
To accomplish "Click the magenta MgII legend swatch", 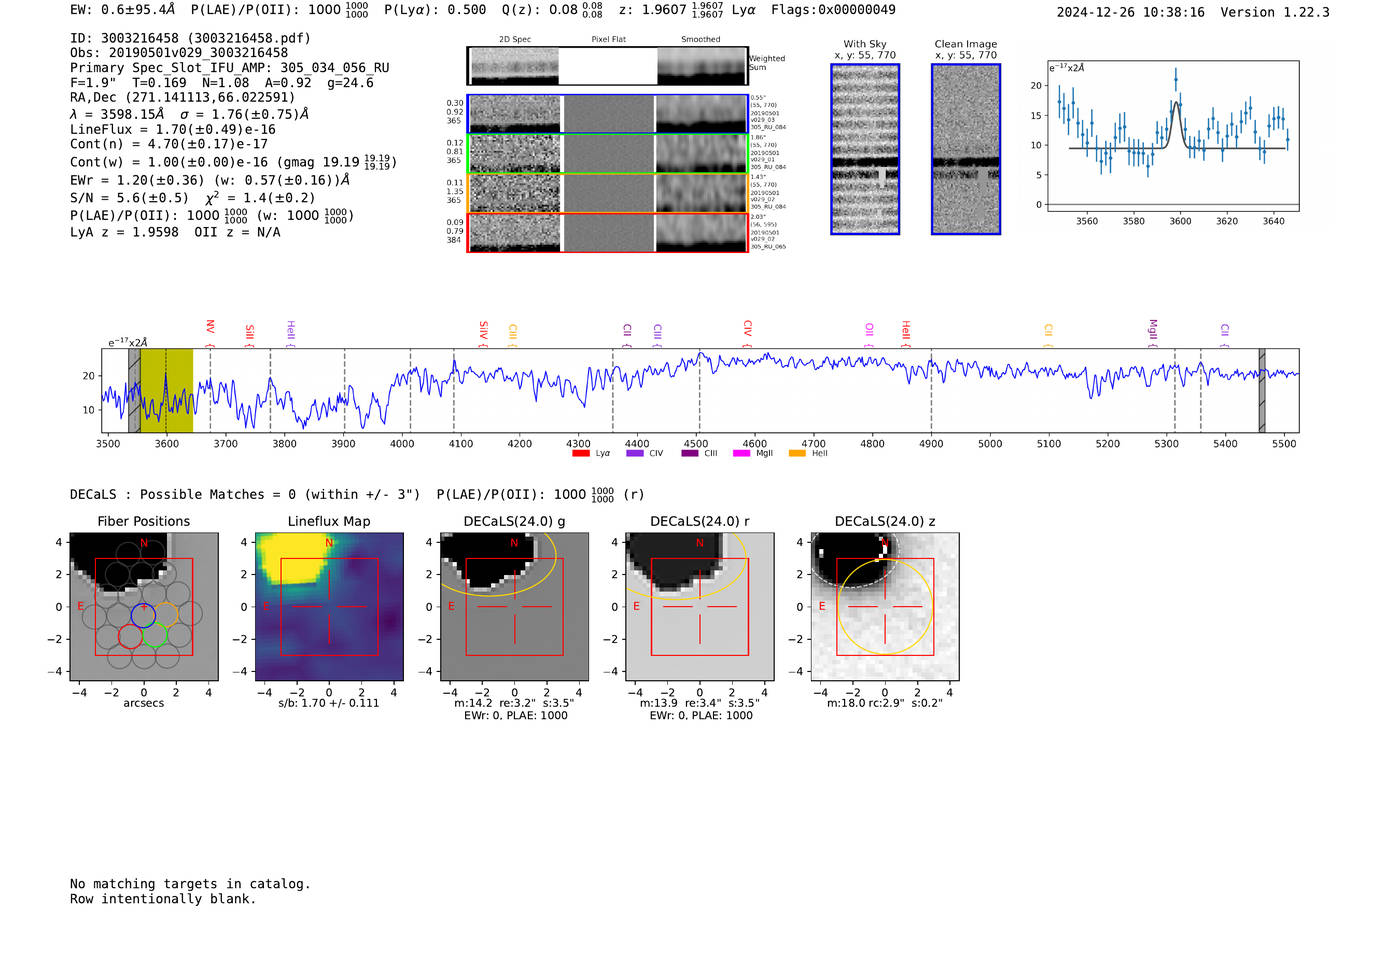I will pos(741,454).
